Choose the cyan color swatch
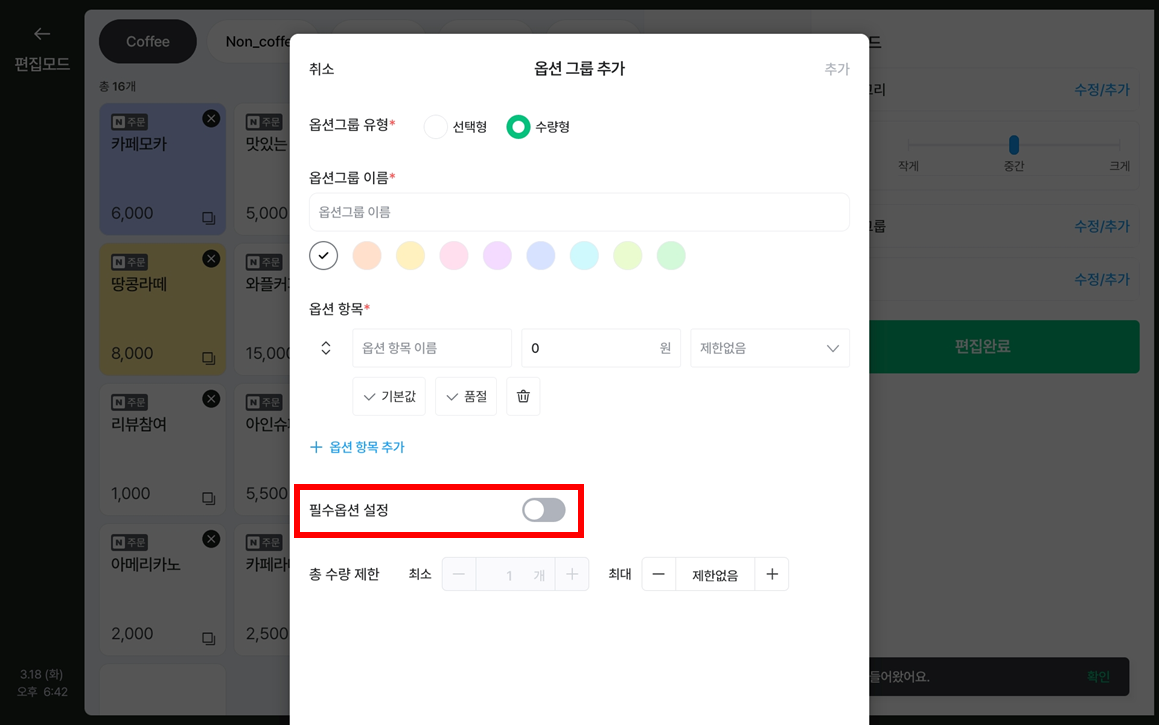 pos(584,256)
